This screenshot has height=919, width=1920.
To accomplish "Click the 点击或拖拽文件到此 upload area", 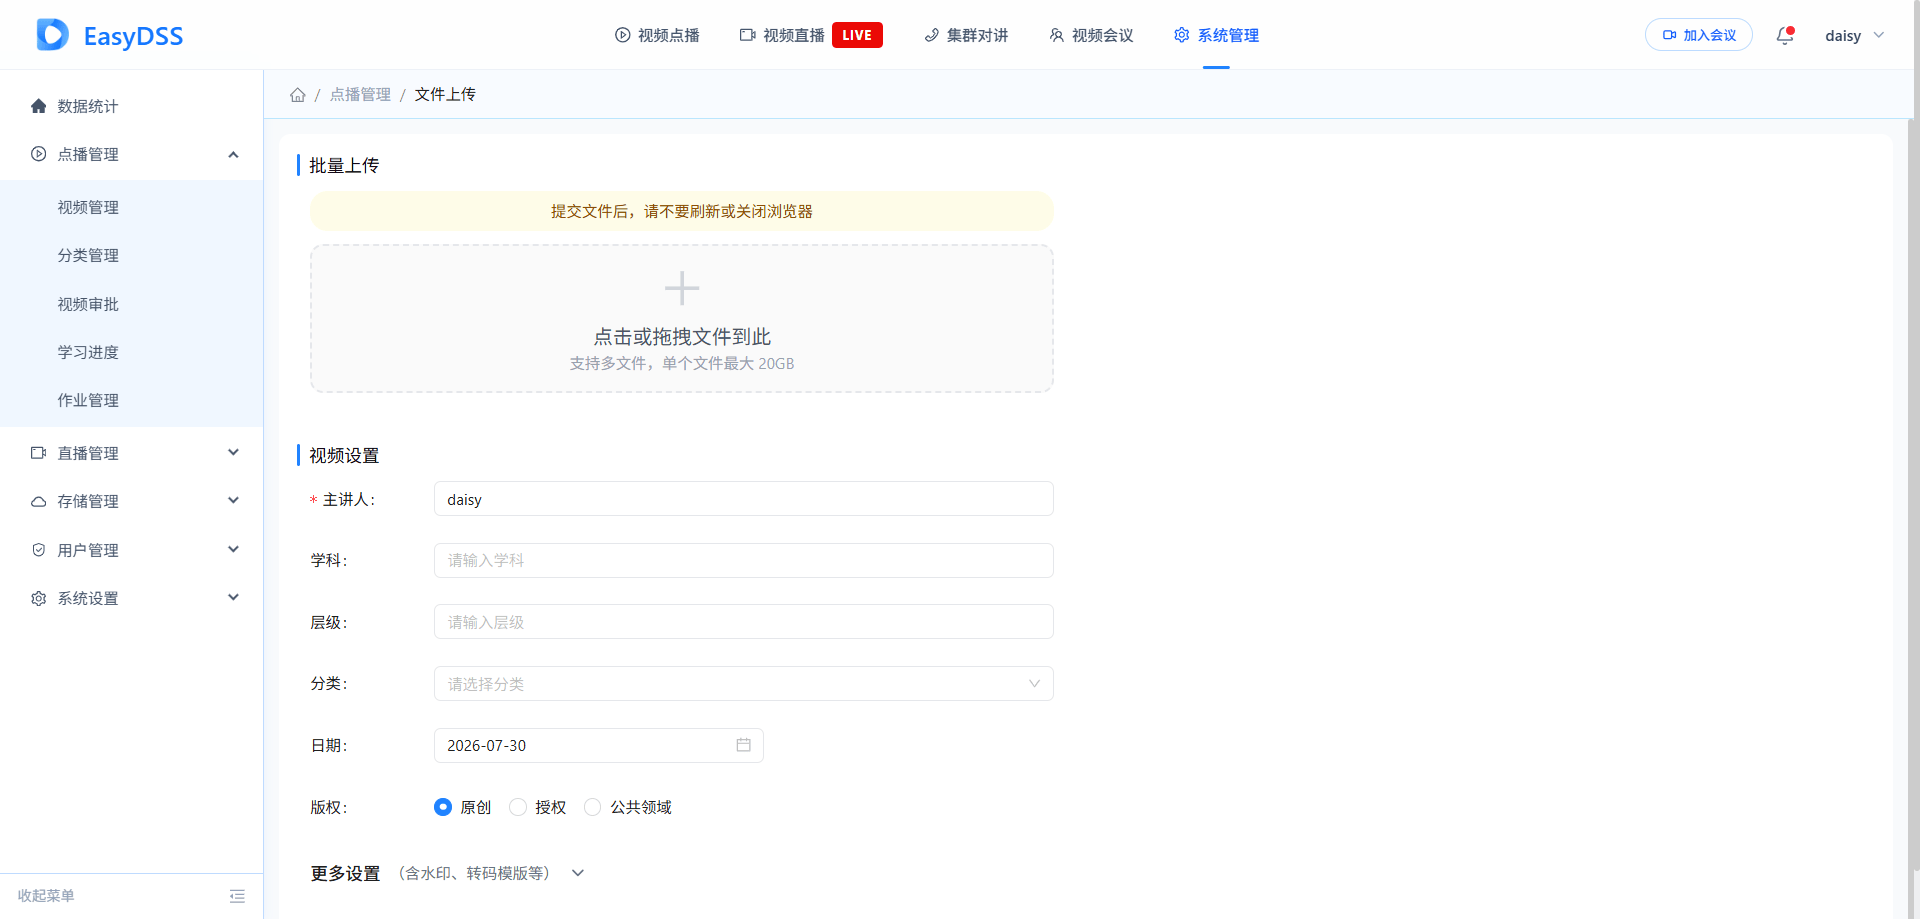I will click(682, 318).
